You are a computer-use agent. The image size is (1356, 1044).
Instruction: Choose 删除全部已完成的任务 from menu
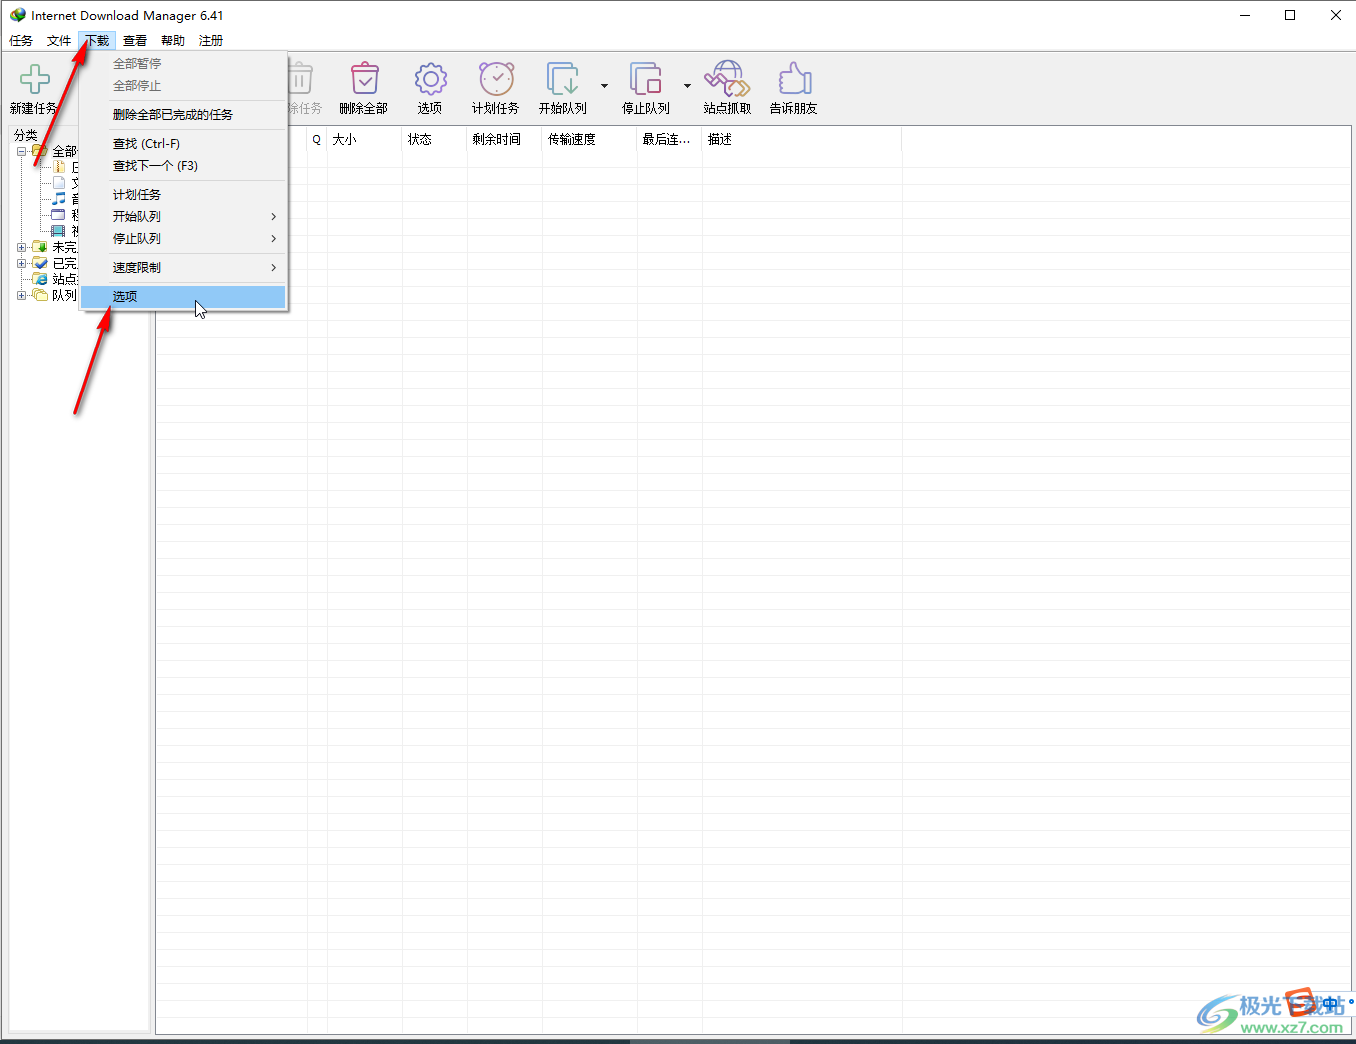point(183,114)
